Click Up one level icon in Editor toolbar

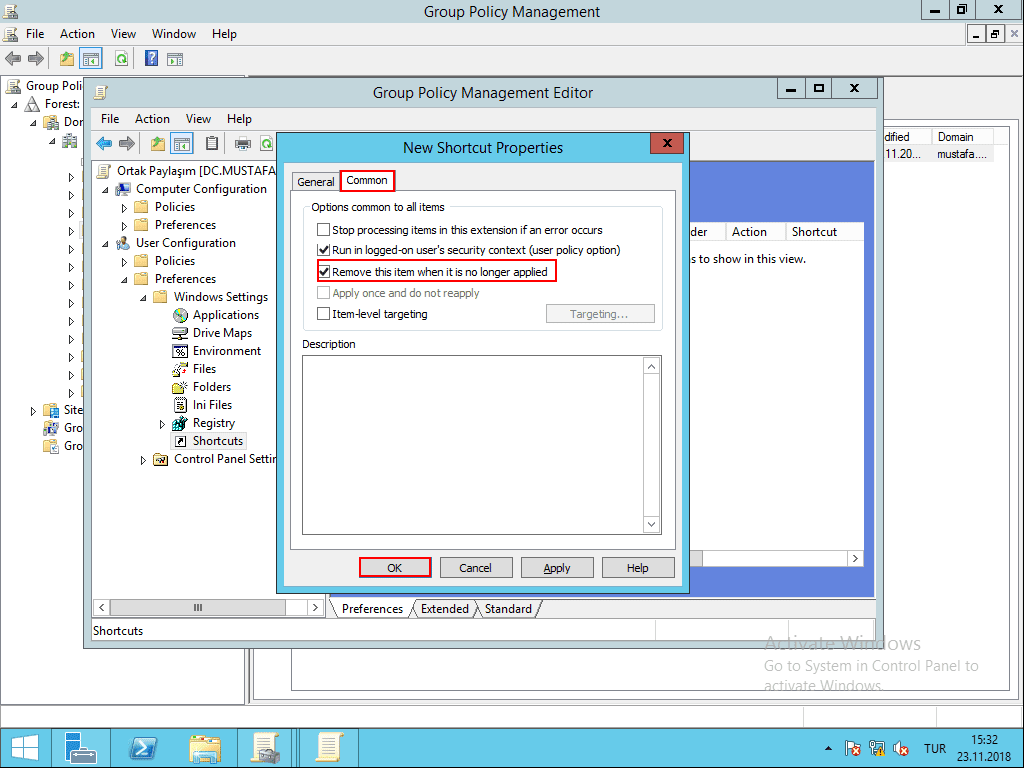157,143
